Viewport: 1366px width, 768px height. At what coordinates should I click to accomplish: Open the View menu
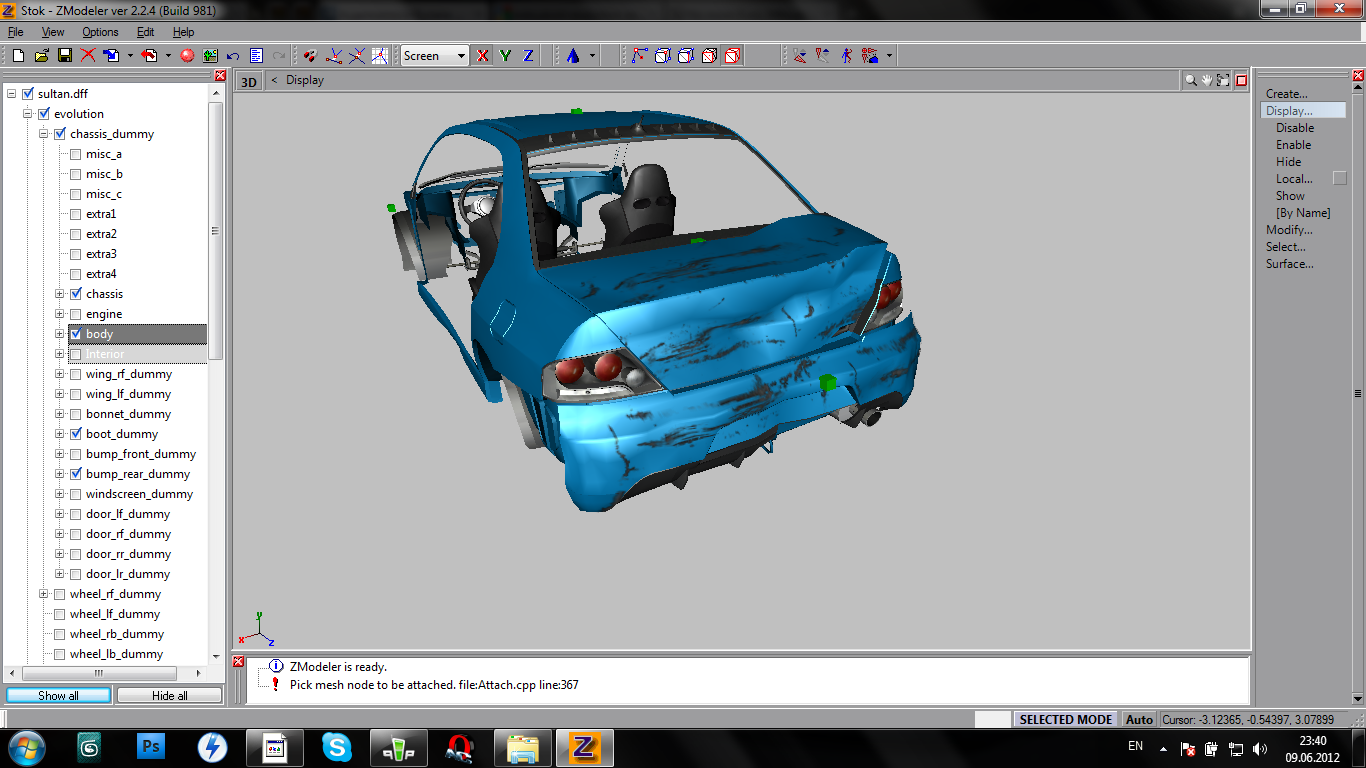pos(53,32)
